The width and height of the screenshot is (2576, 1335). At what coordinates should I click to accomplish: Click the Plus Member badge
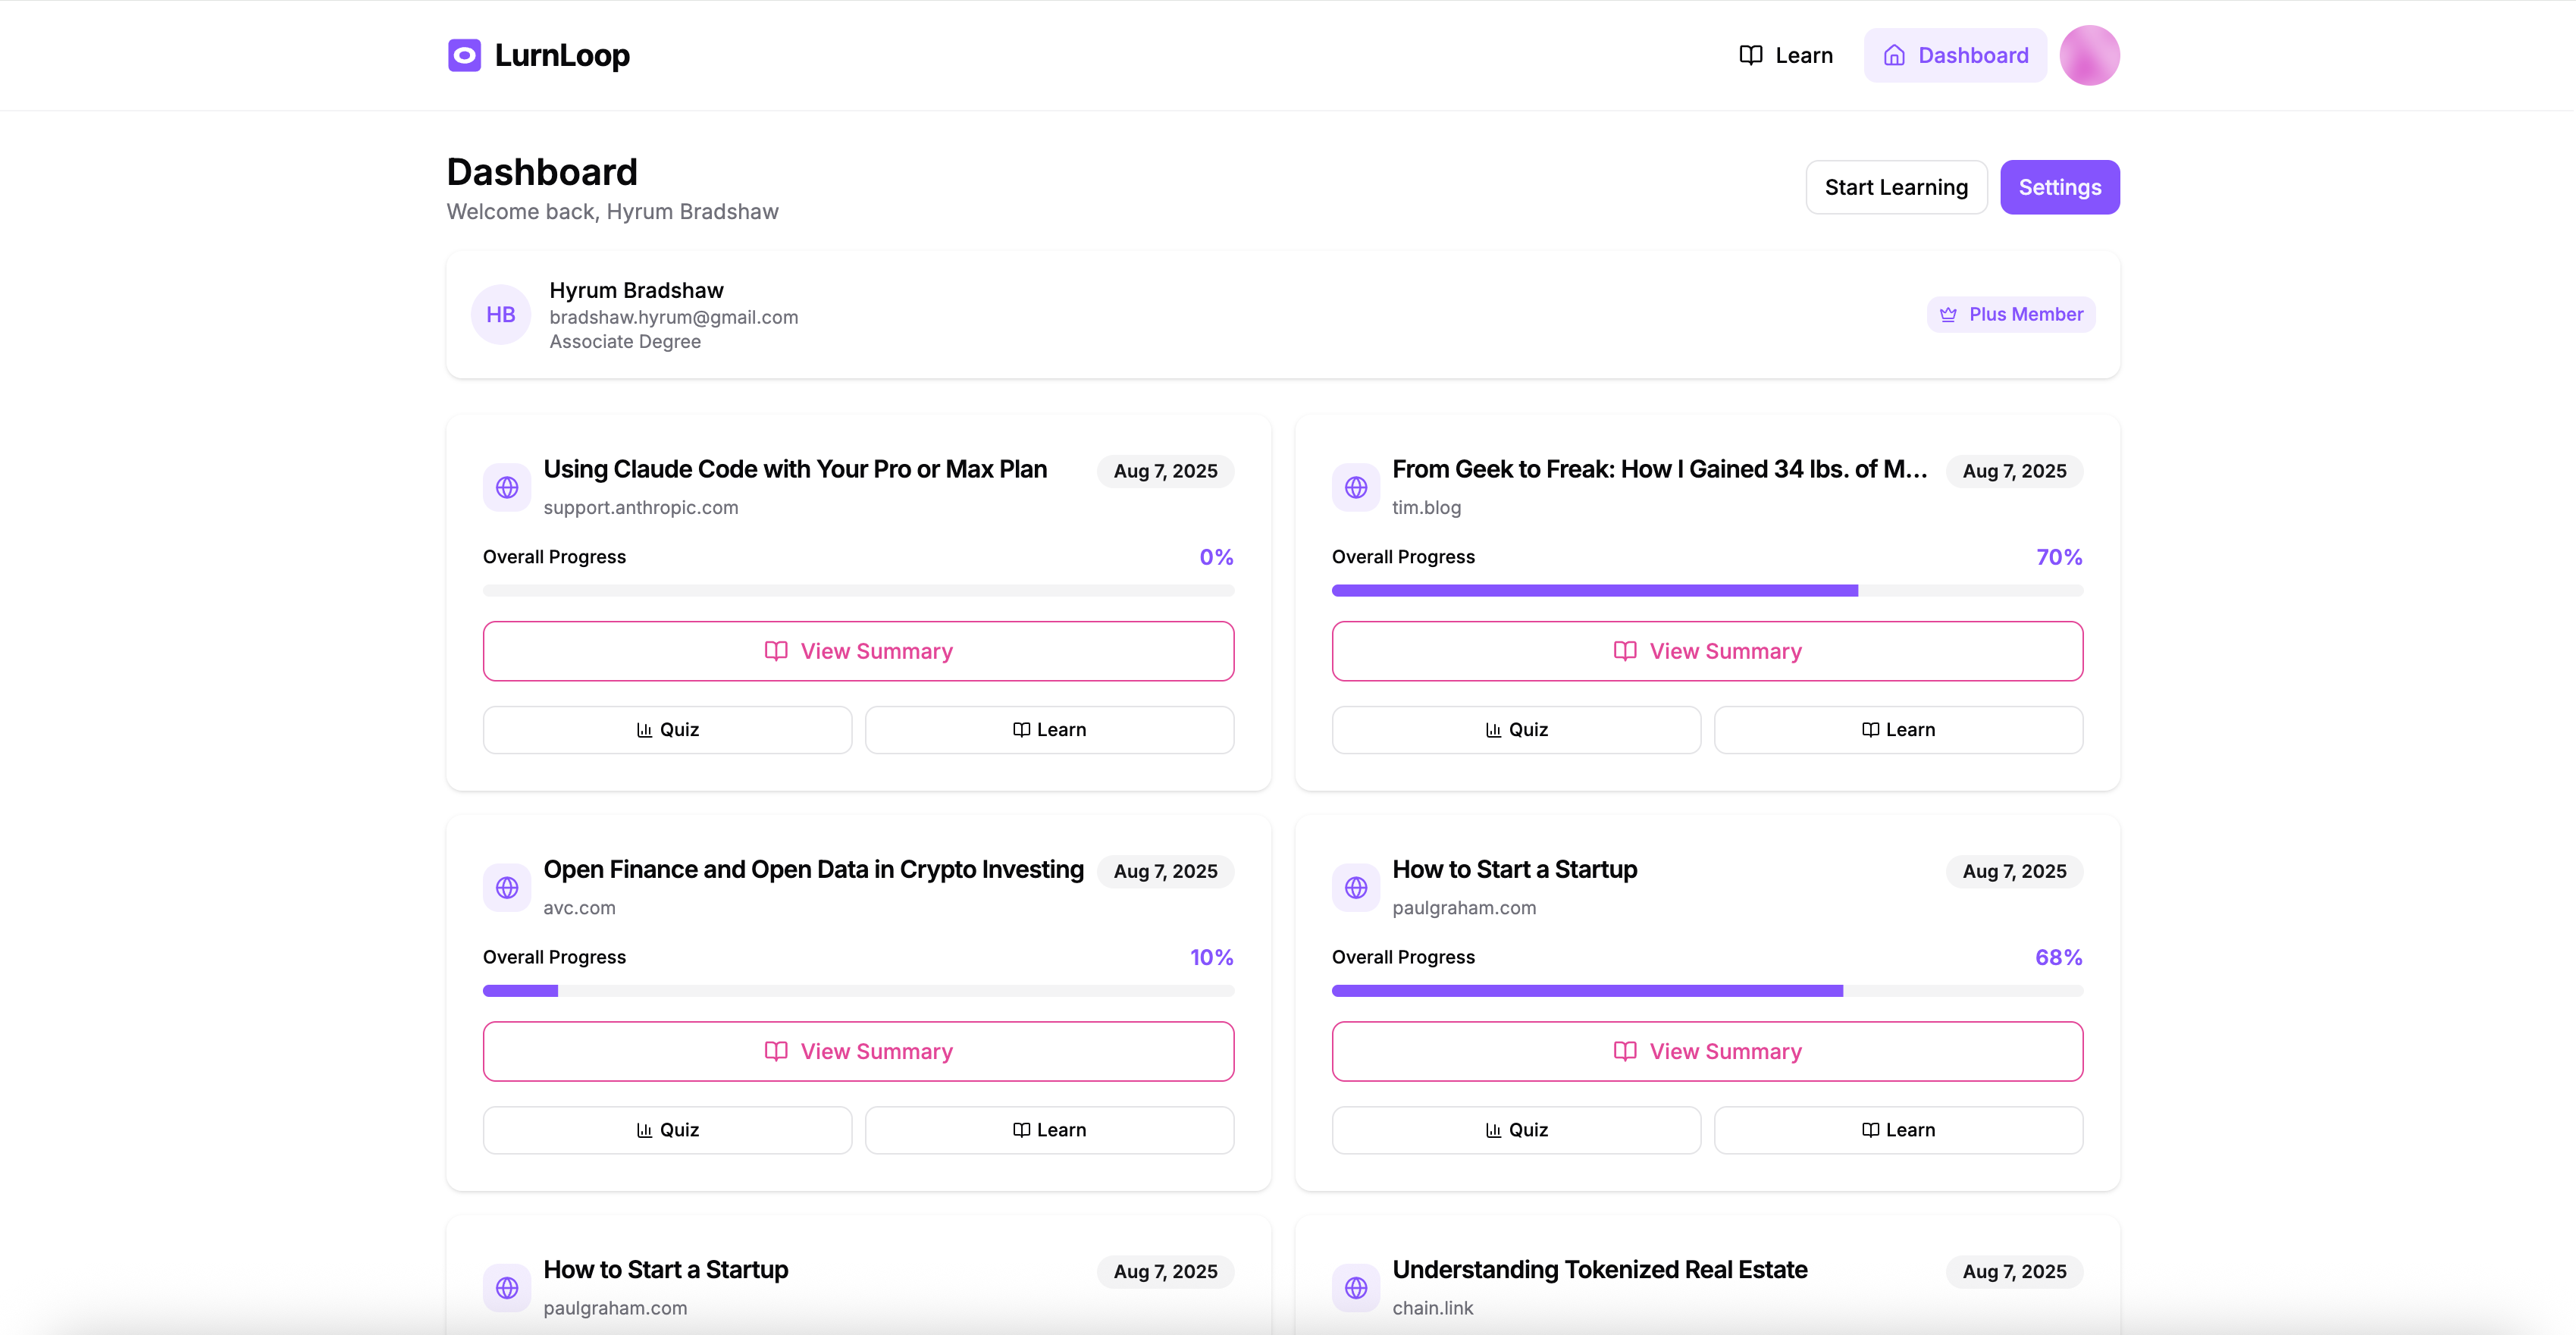point(2011,314)
